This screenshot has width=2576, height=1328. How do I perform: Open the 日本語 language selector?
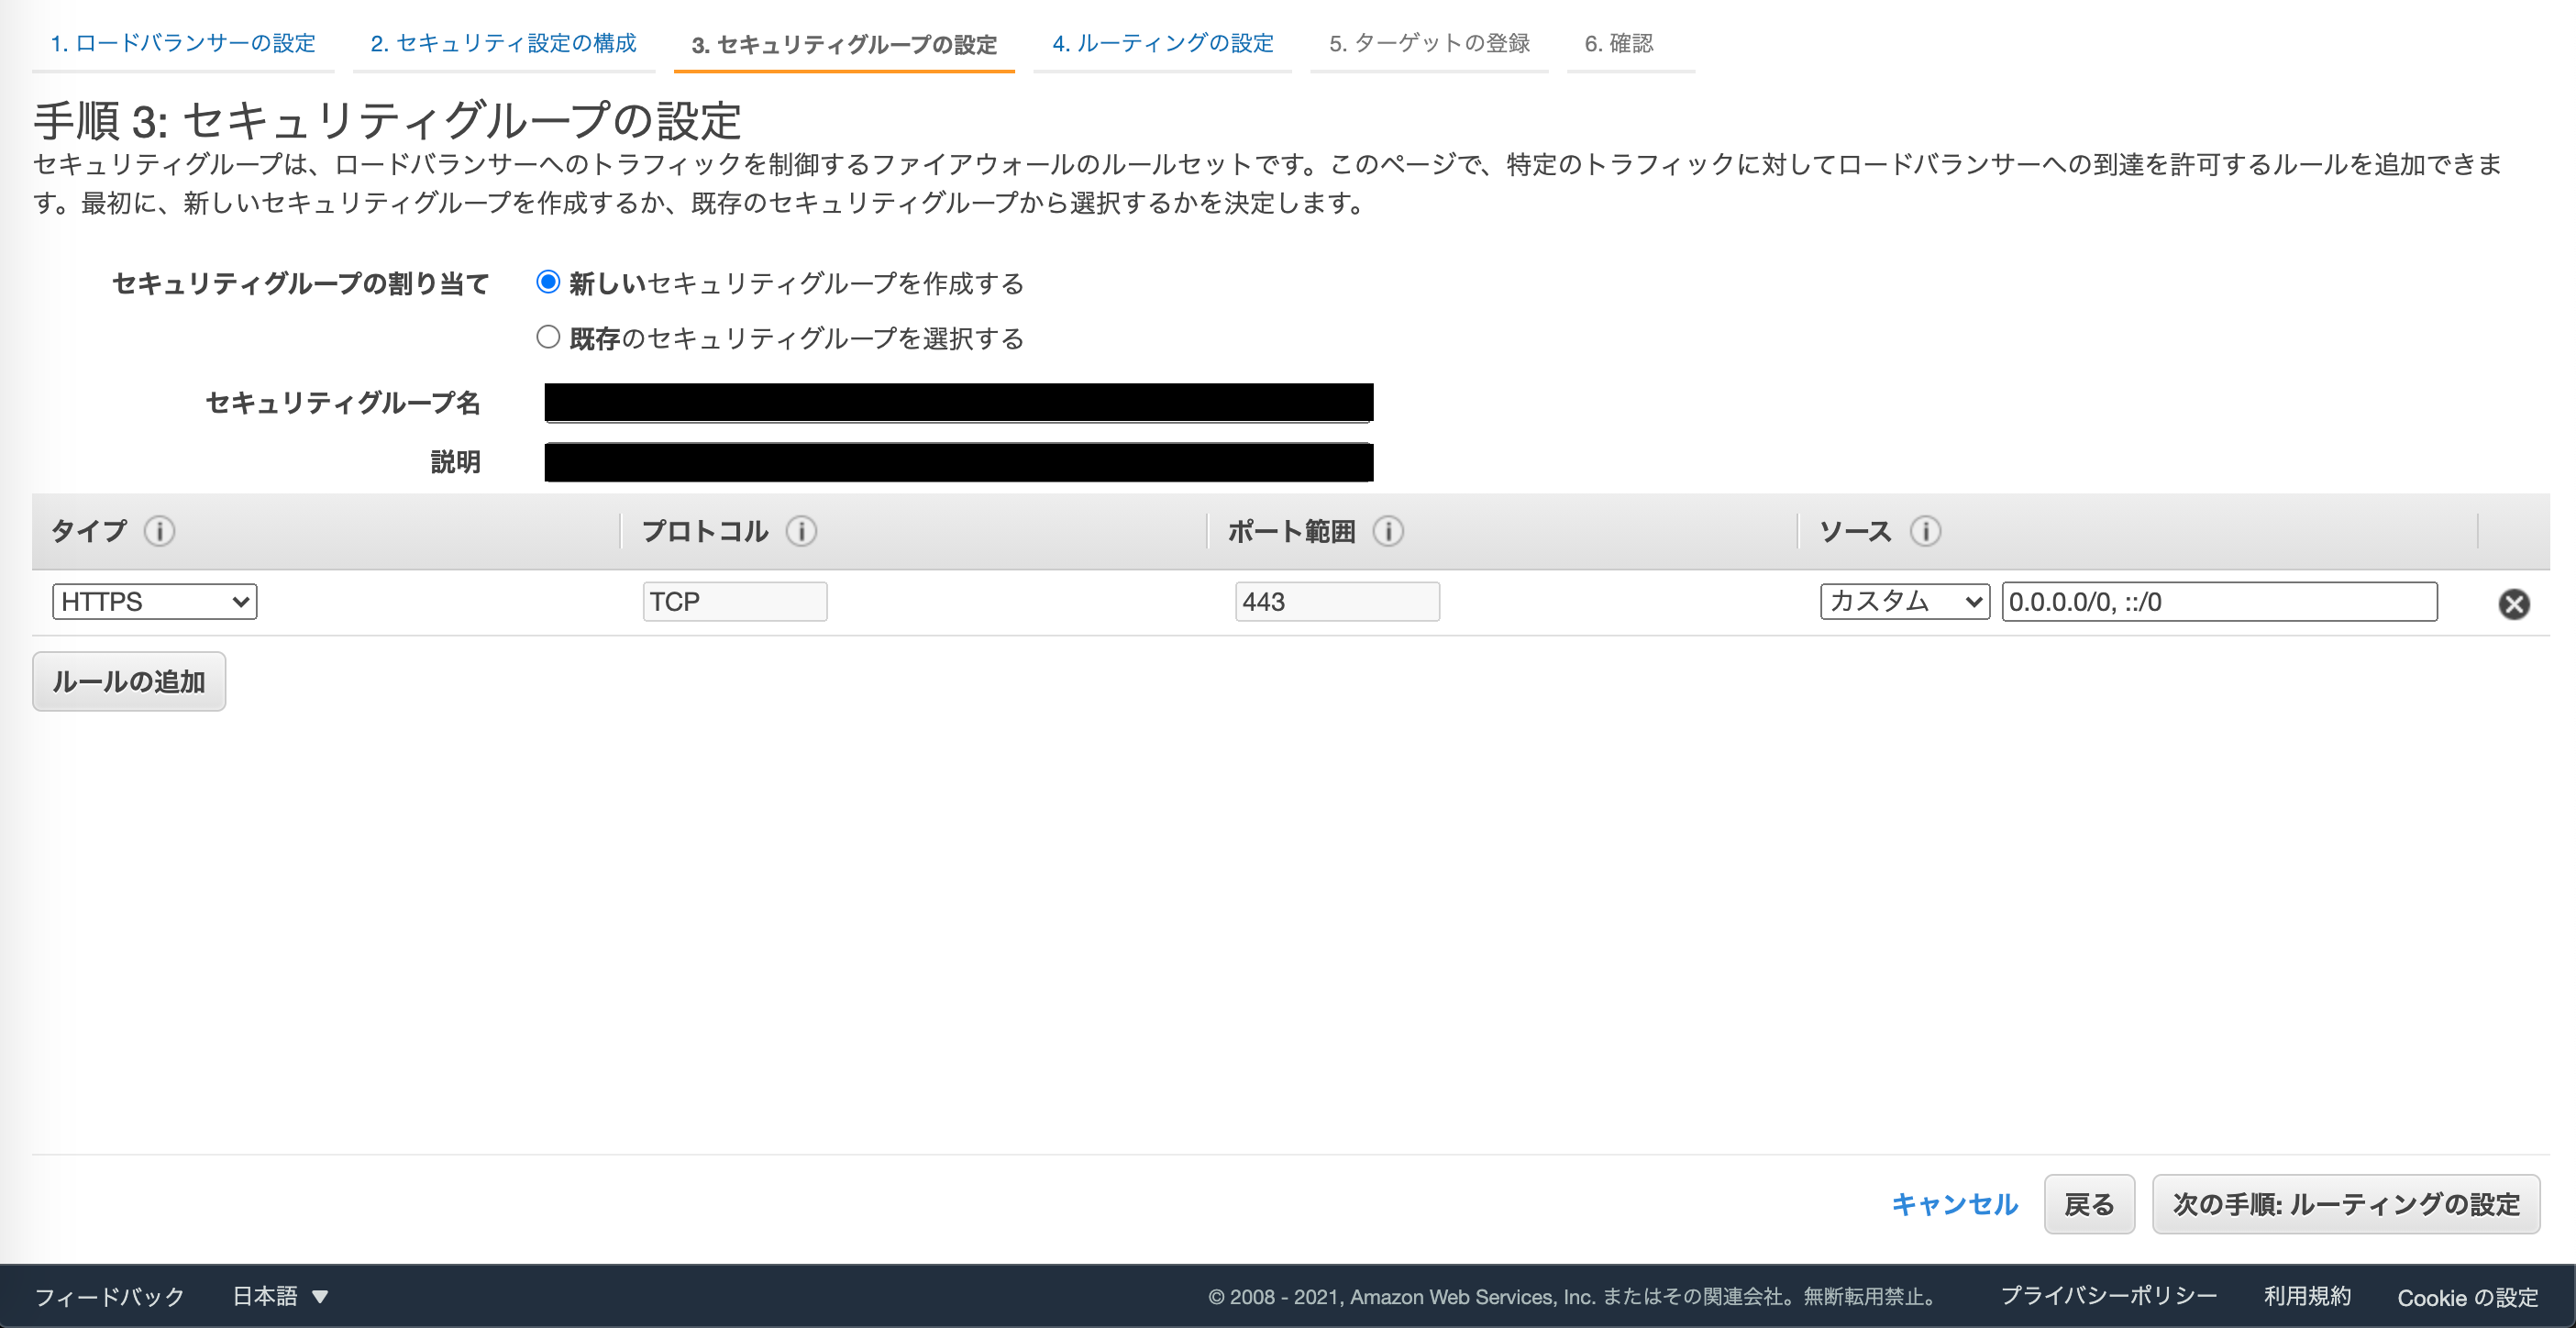[278, 1295]
